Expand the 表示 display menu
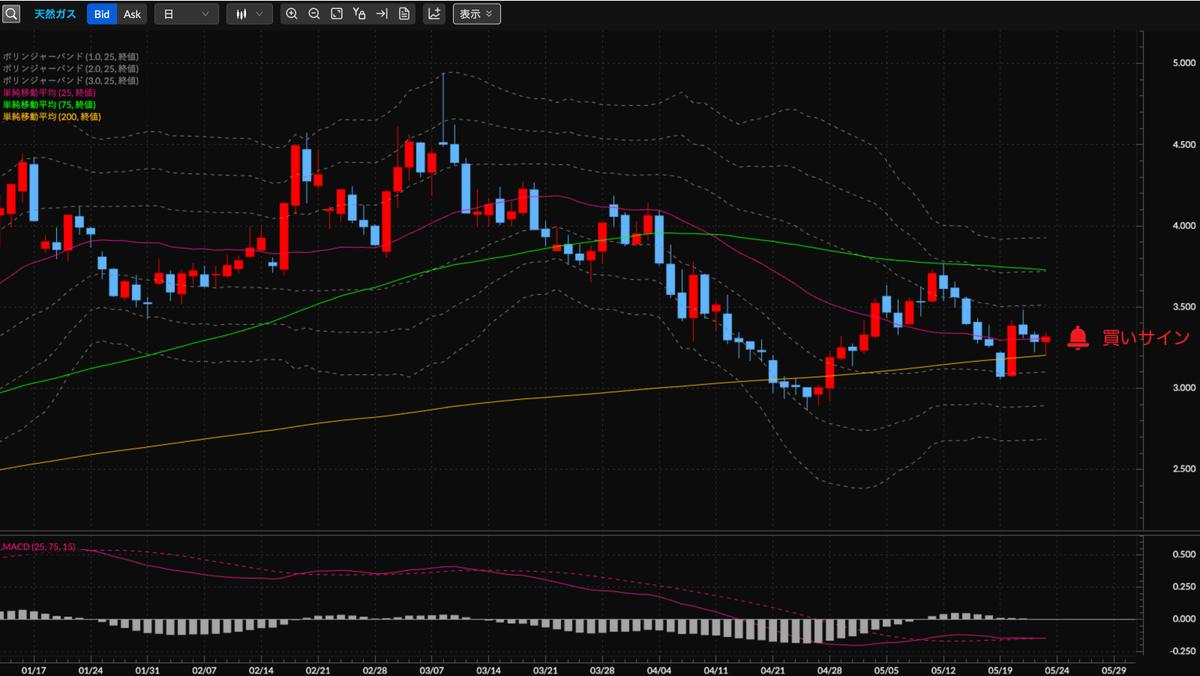The height and width of the screenshot is (676, 1200). point(476,14)
